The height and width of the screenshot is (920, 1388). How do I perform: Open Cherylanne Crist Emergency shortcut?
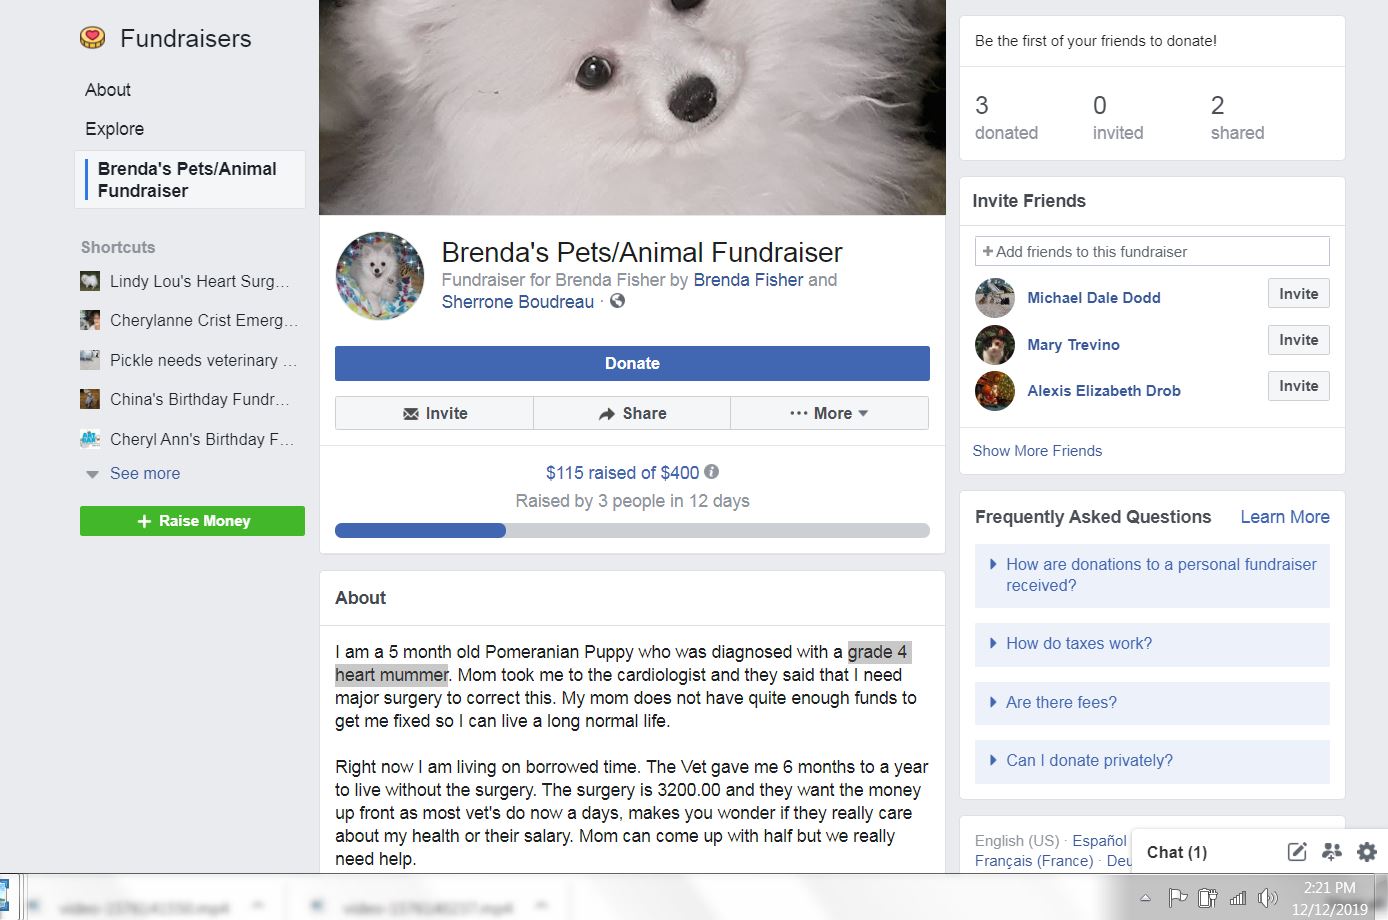204,320
